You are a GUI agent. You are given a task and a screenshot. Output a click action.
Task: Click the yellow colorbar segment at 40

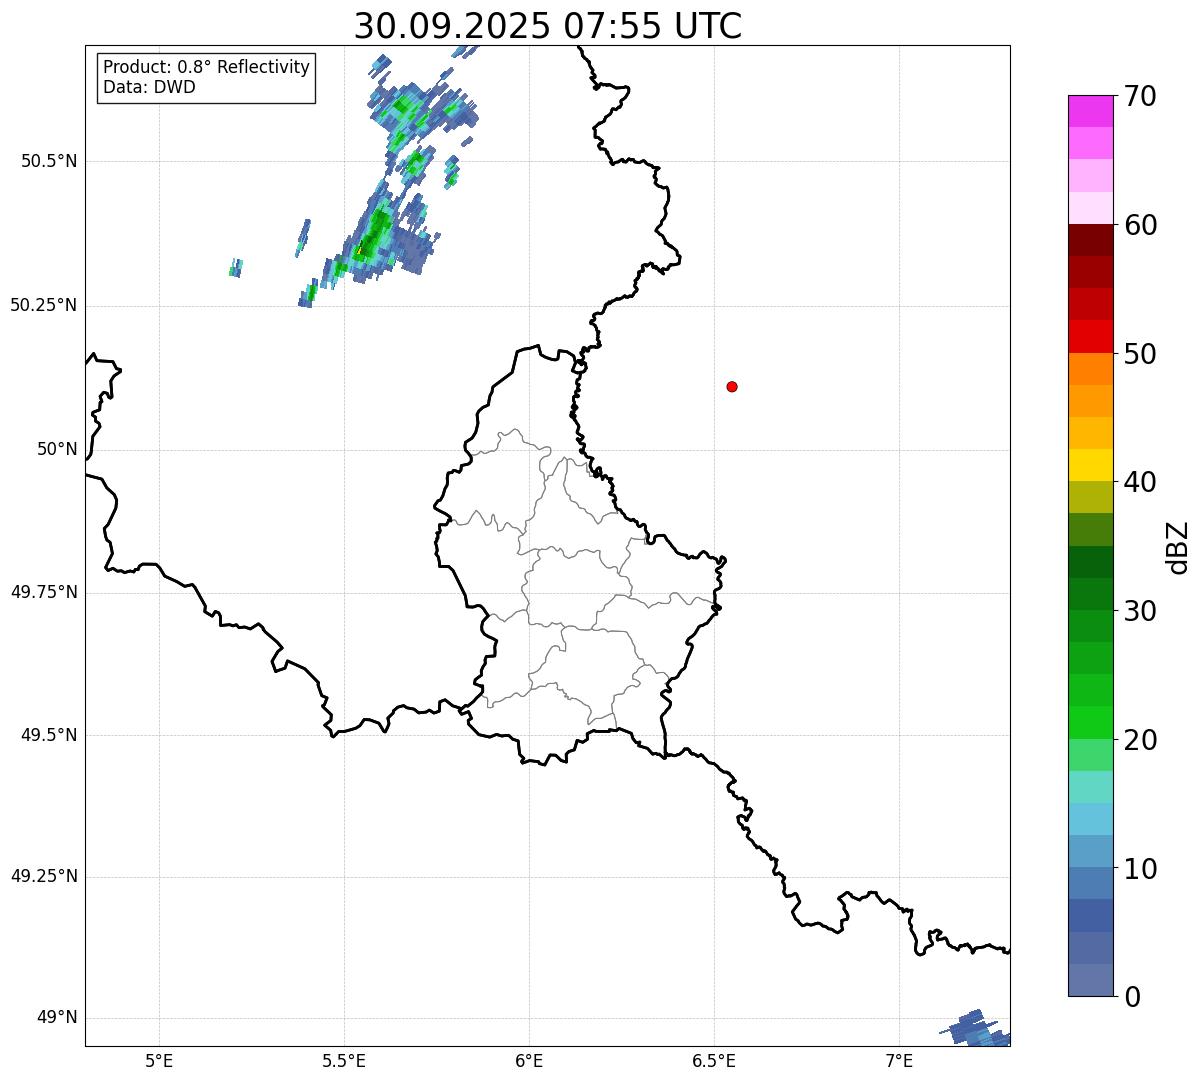(1091, 465)
